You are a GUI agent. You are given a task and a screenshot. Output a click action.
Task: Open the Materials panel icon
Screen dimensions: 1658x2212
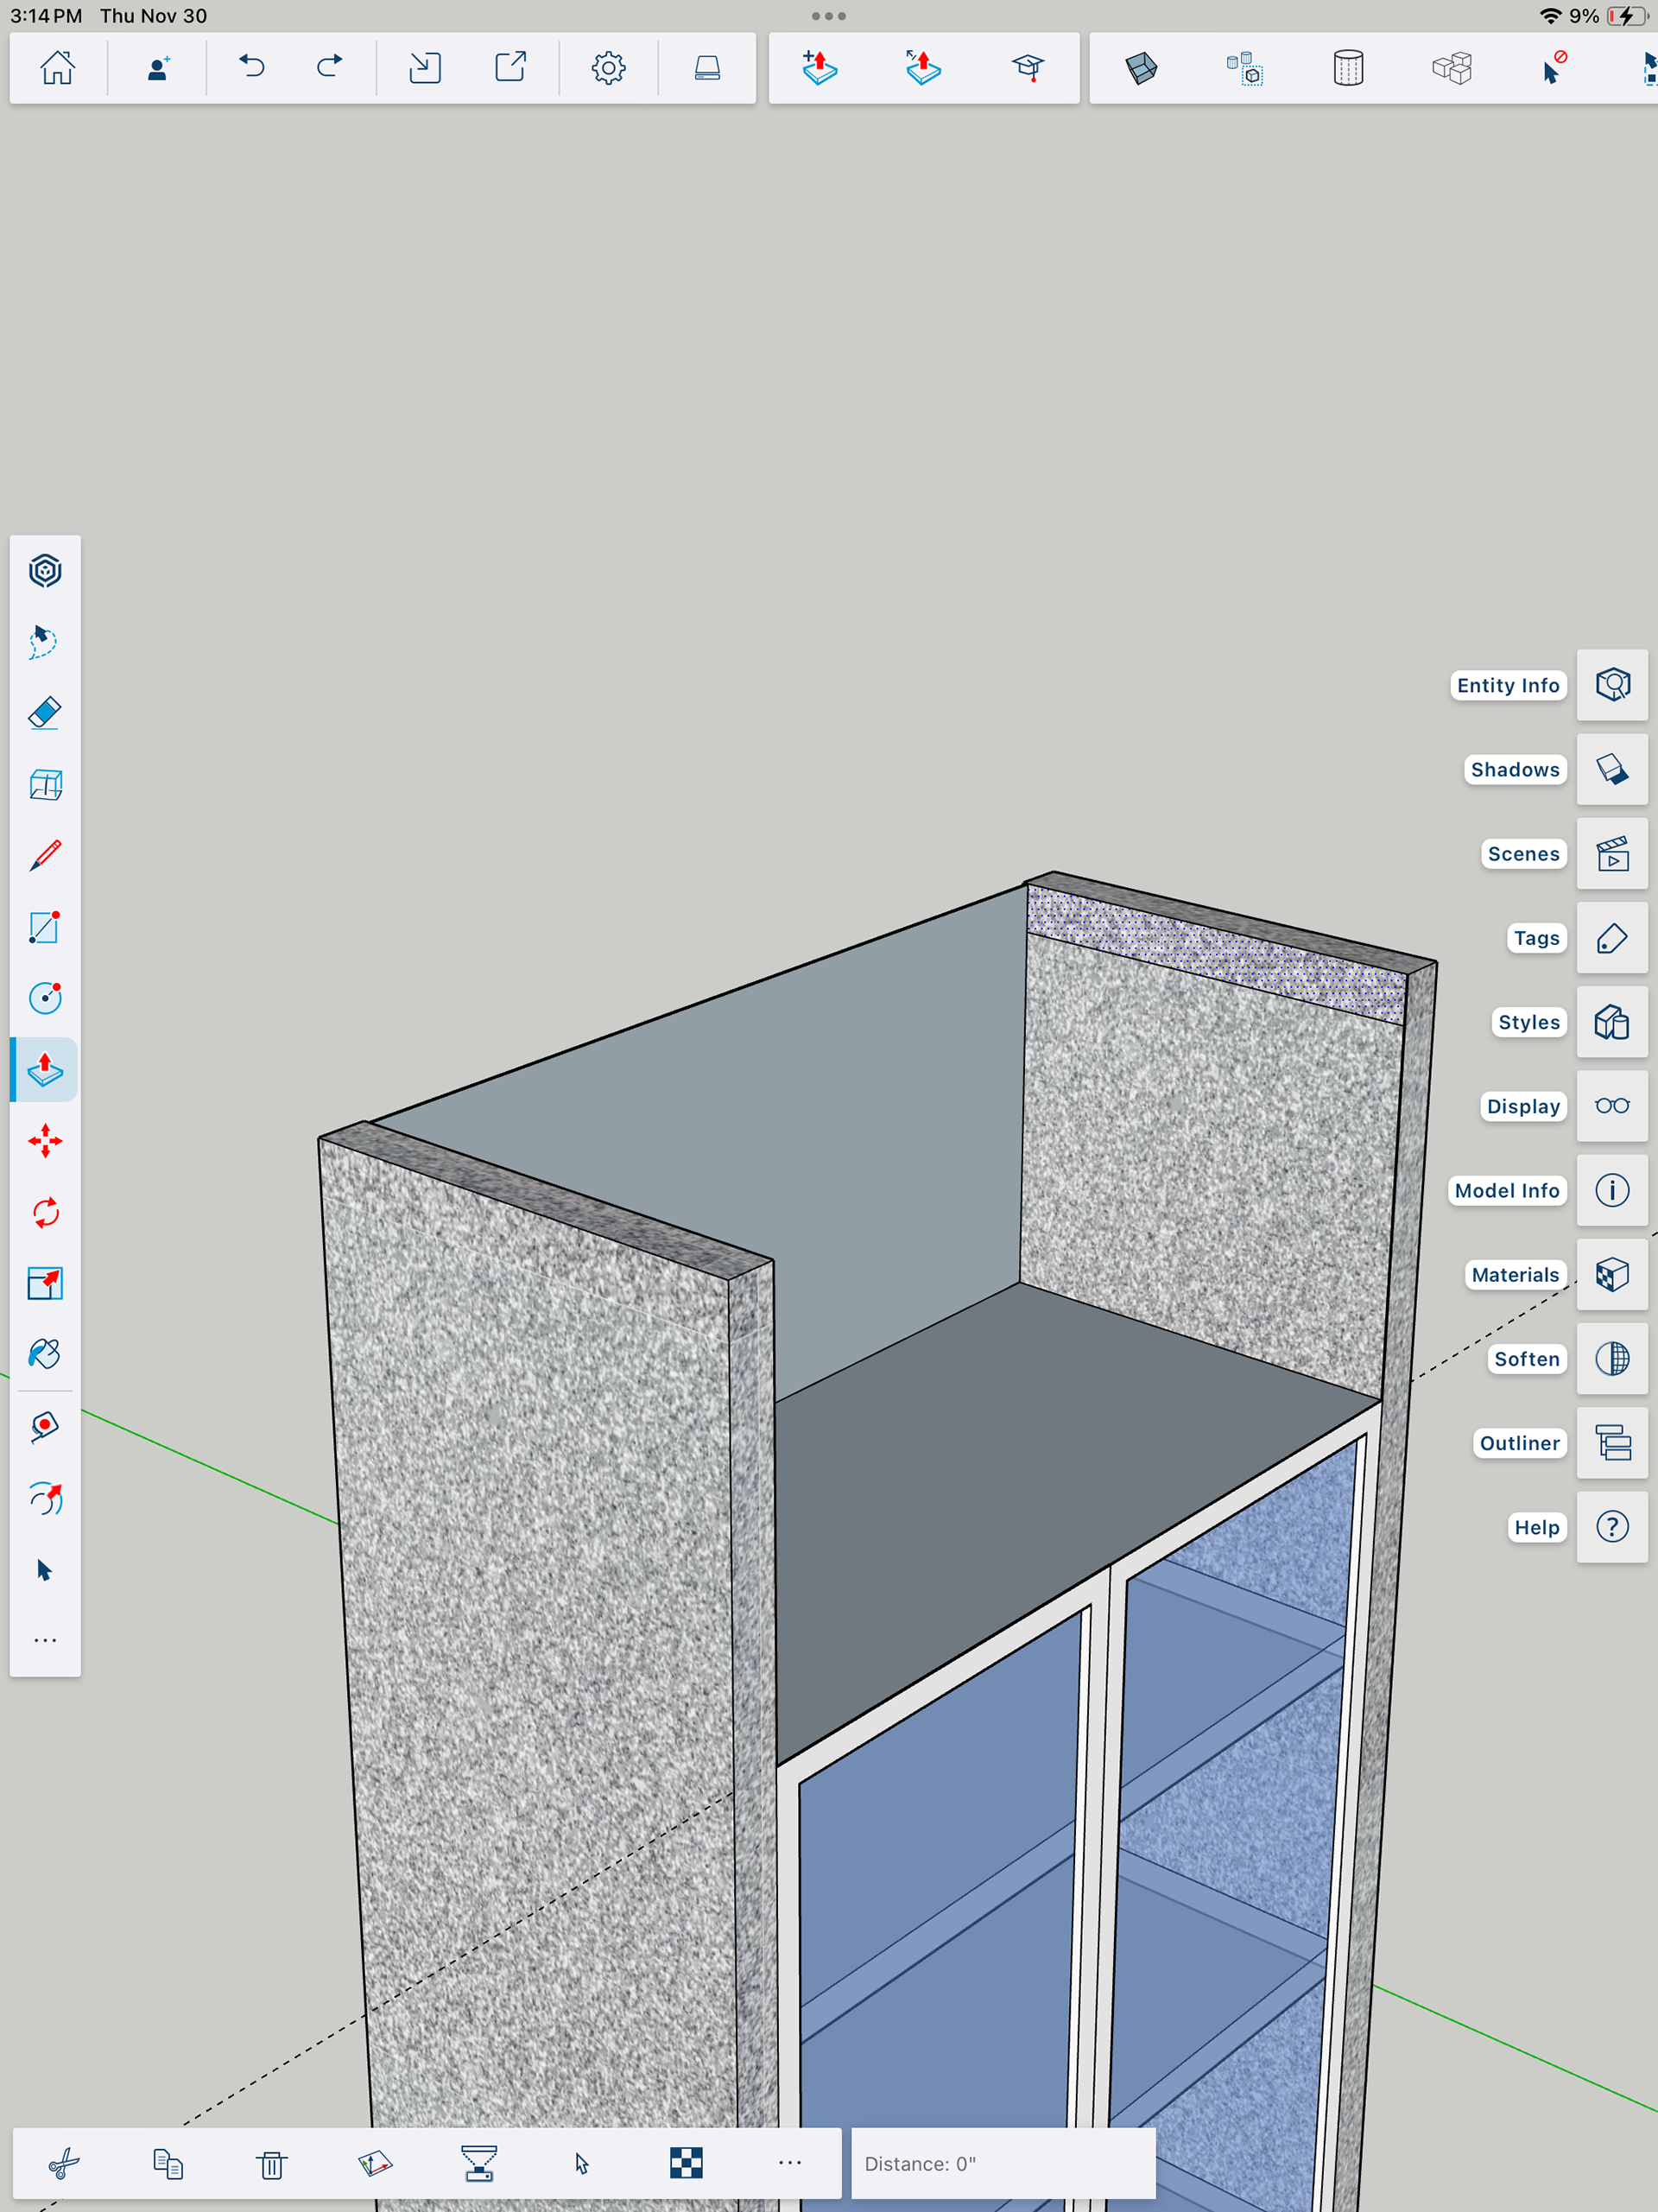click(x=1612, y=1275)
